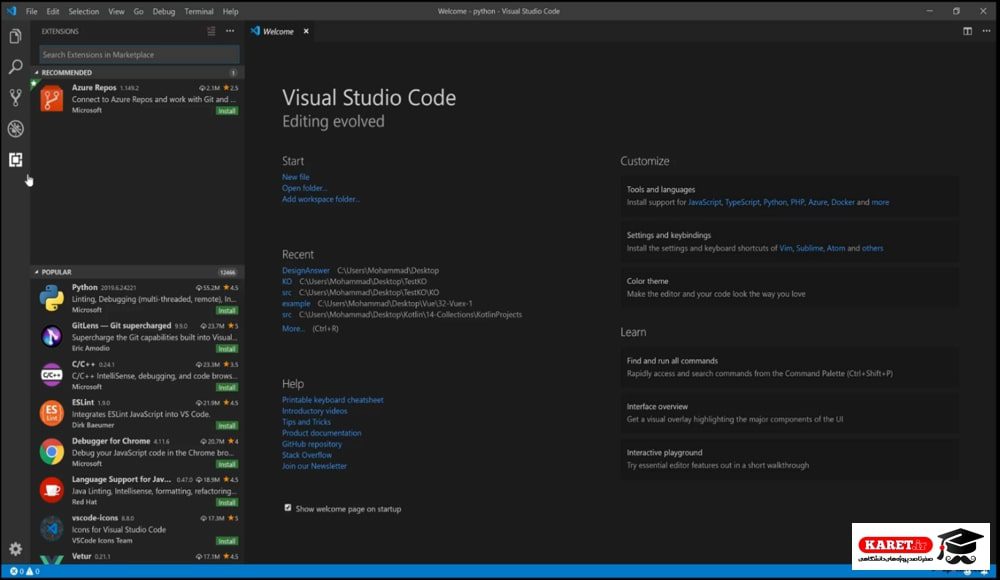1000x580 pixels.
Task: Open the Source Control view
Action: tap(15, 98)
